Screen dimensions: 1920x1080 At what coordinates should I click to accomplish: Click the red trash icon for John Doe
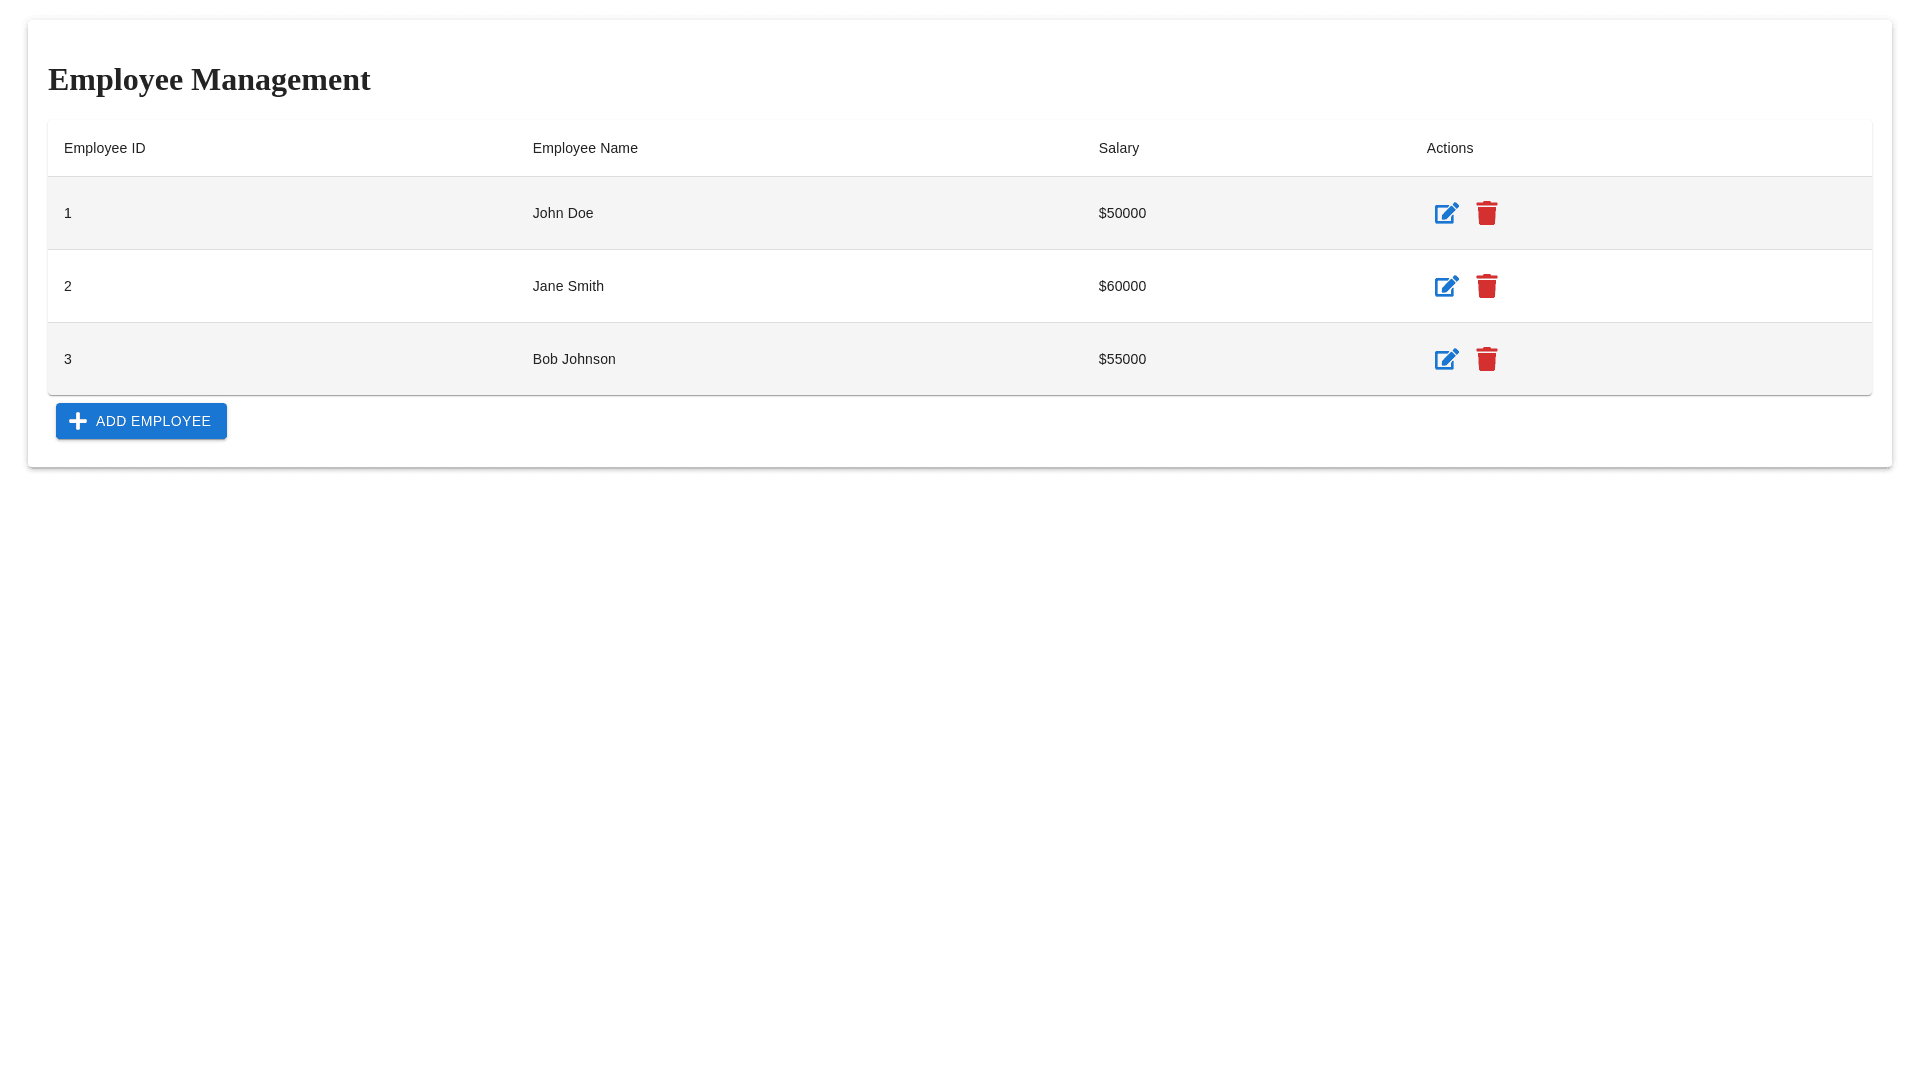pyautogui.click(x=1487, y=213)
